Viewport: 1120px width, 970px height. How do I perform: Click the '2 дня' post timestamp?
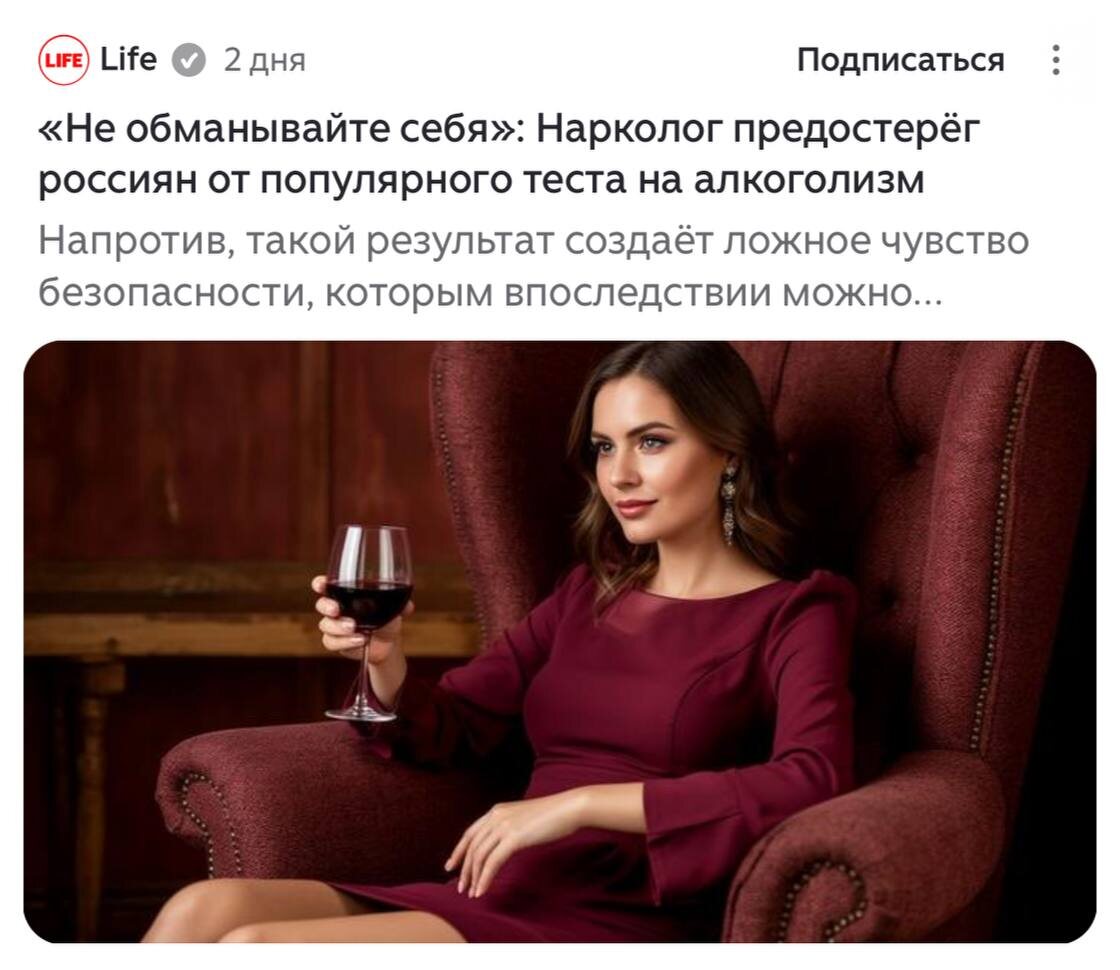click(264, 60)
